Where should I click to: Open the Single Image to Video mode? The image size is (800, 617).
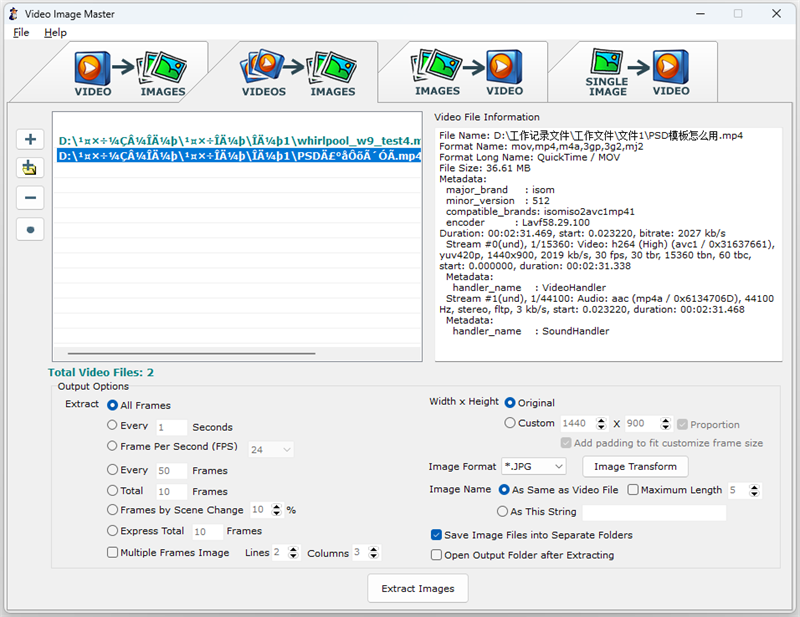point(640,70)
